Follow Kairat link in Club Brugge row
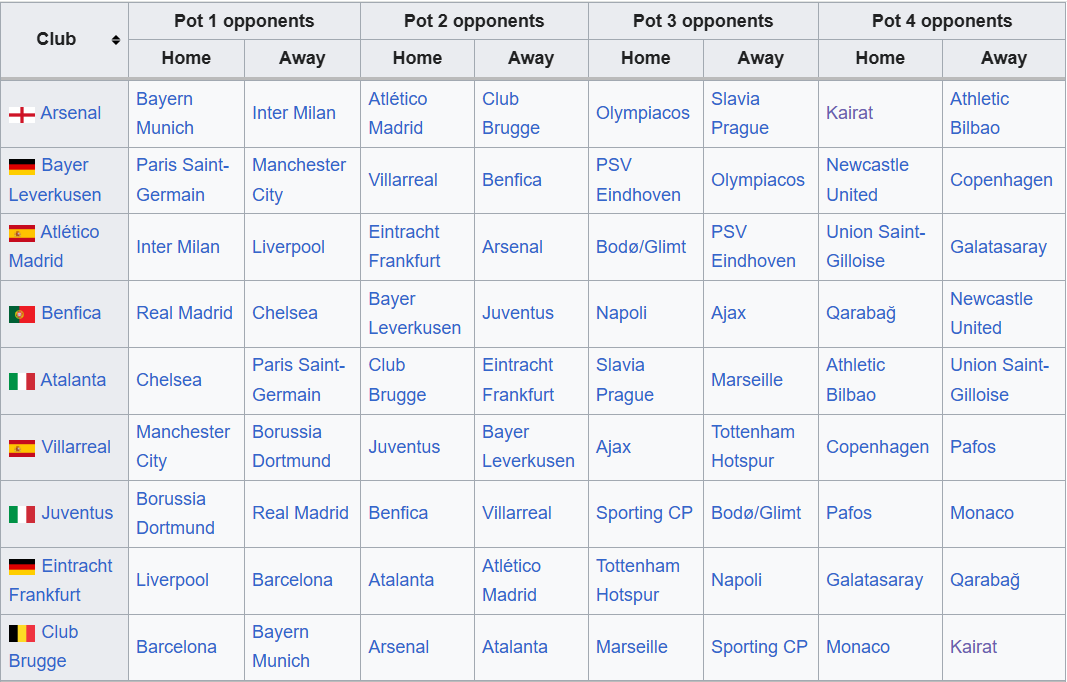This screenshot has height=682, width=1067. (x=973, y=647)
